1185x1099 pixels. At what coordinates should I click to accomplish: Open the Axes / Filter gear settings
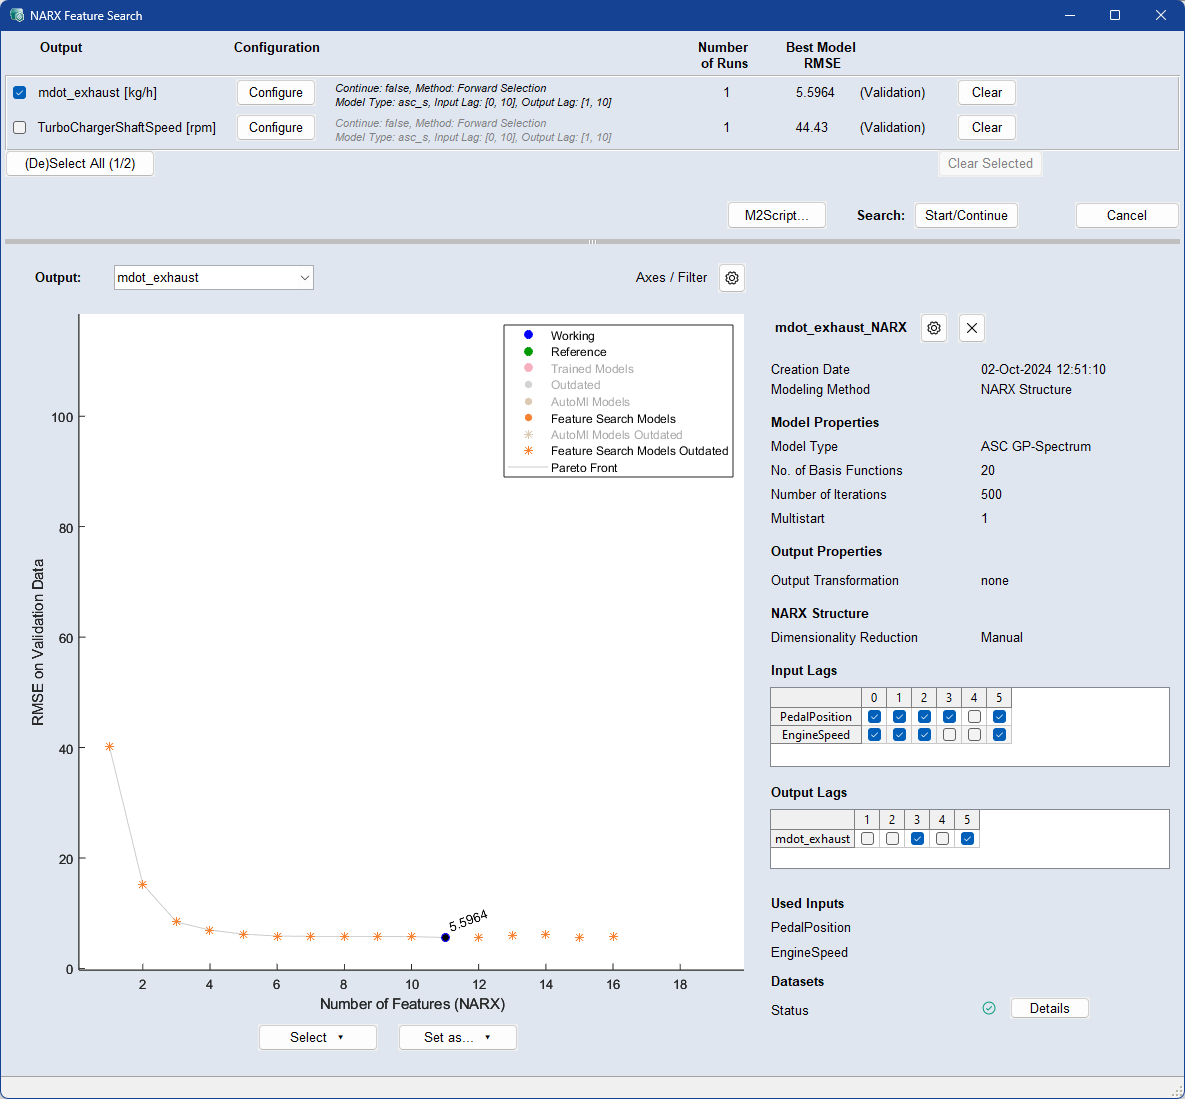[732, 278]
